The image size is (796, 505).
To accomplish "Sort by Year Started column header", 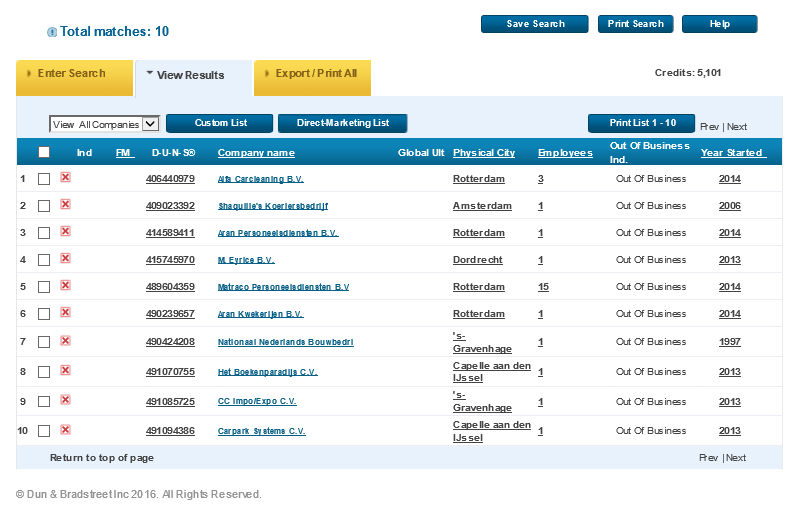I will [x=732, y=153].
